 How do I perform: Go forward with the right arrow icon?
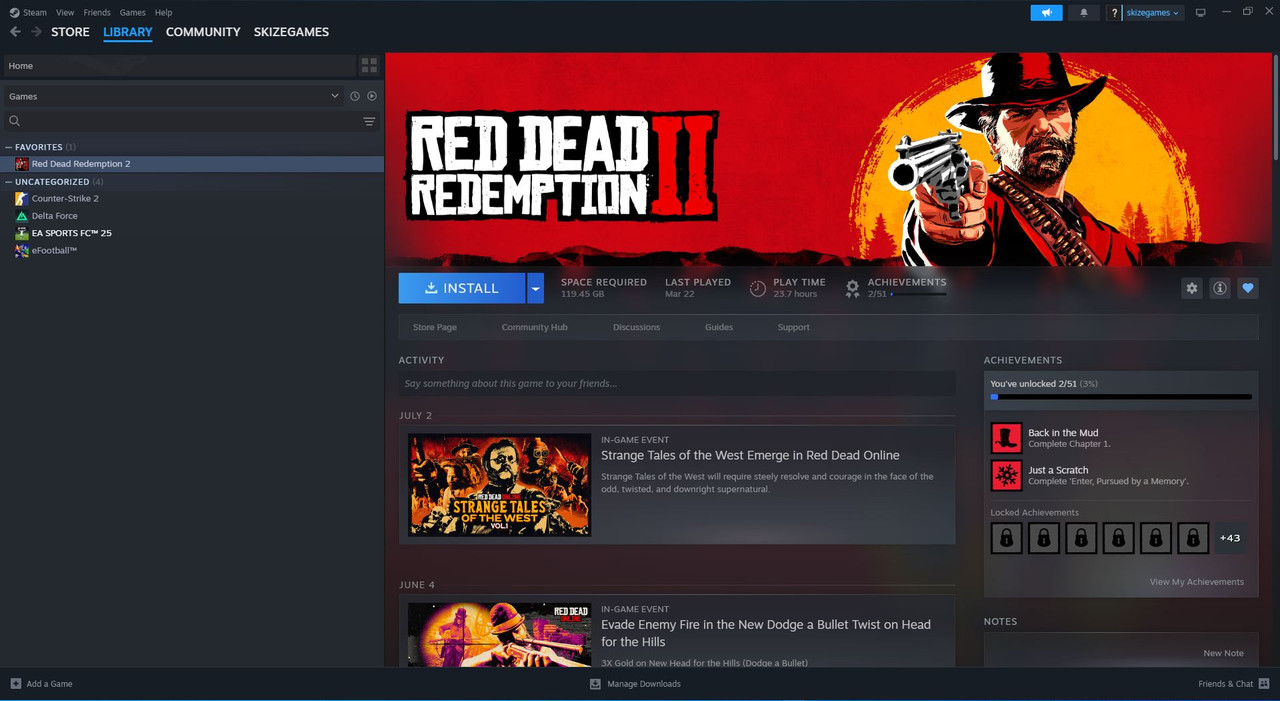tap(37, 32)
